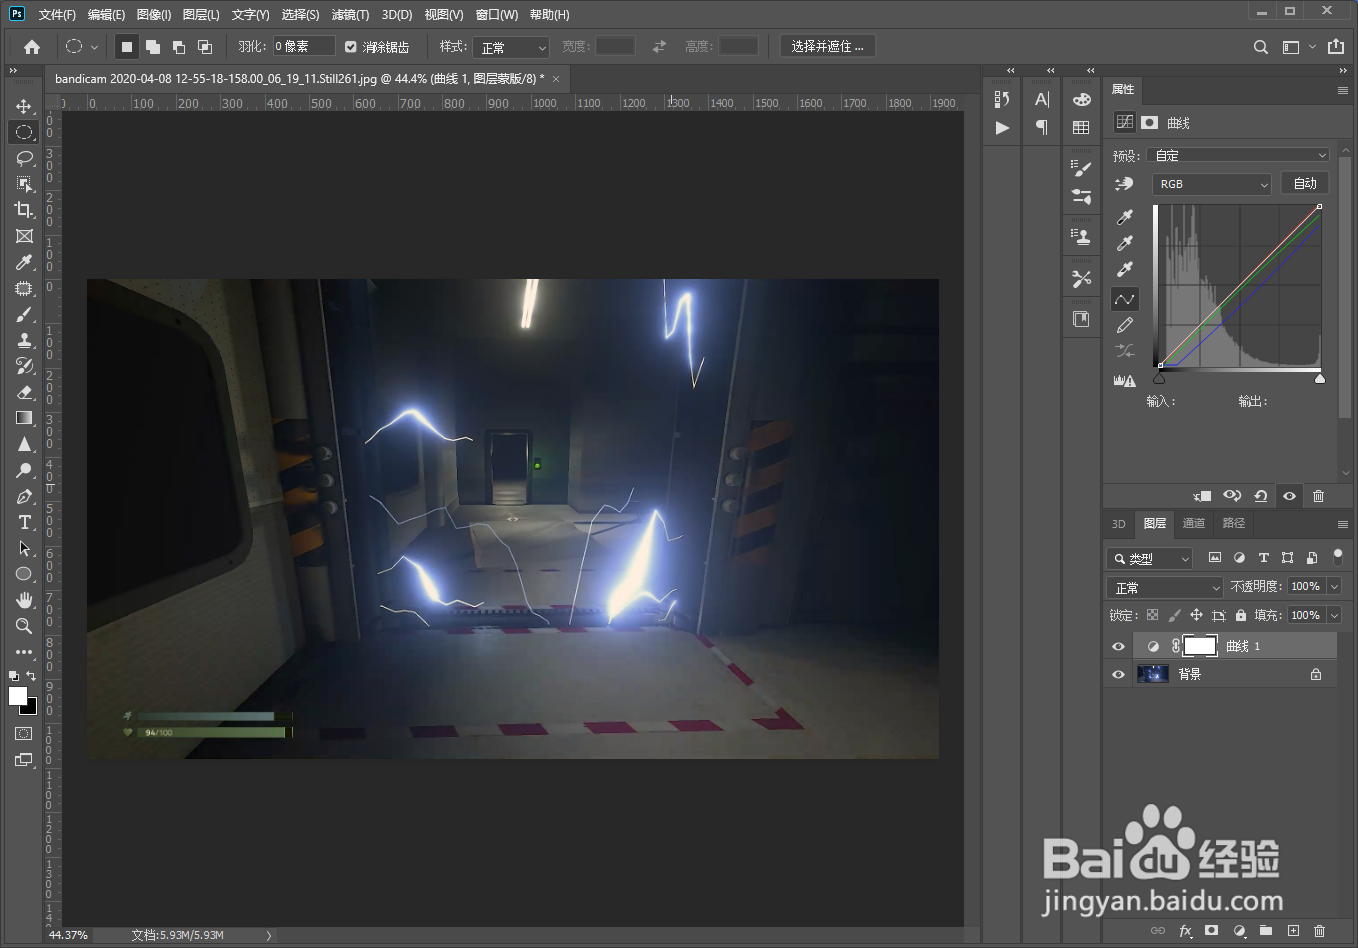Click the white point slider under curve

[1320, 378]
